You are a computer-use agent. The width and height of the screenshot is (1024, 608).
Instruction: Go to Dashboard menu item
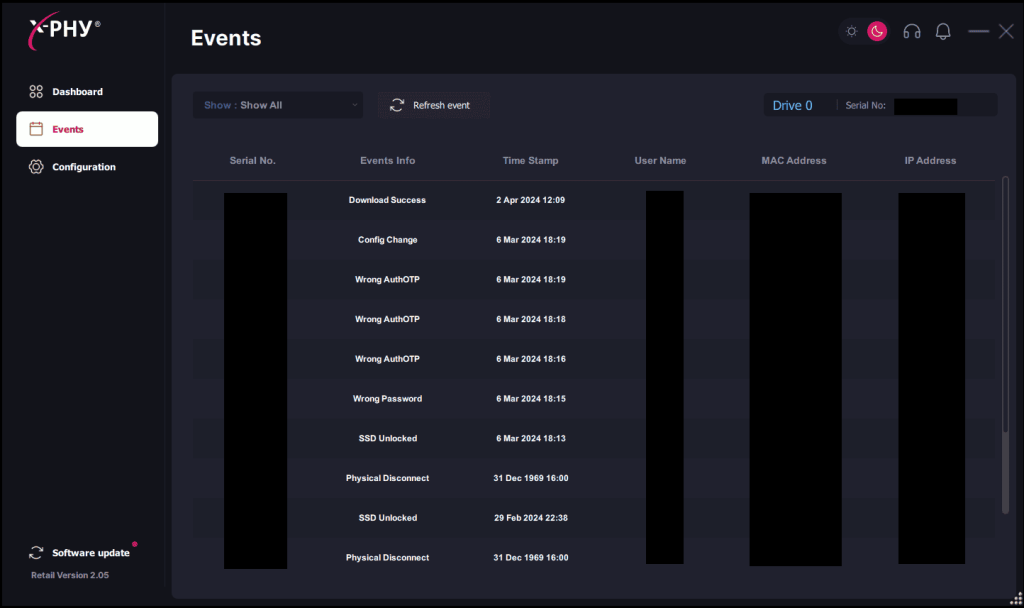tap(77, 92)
